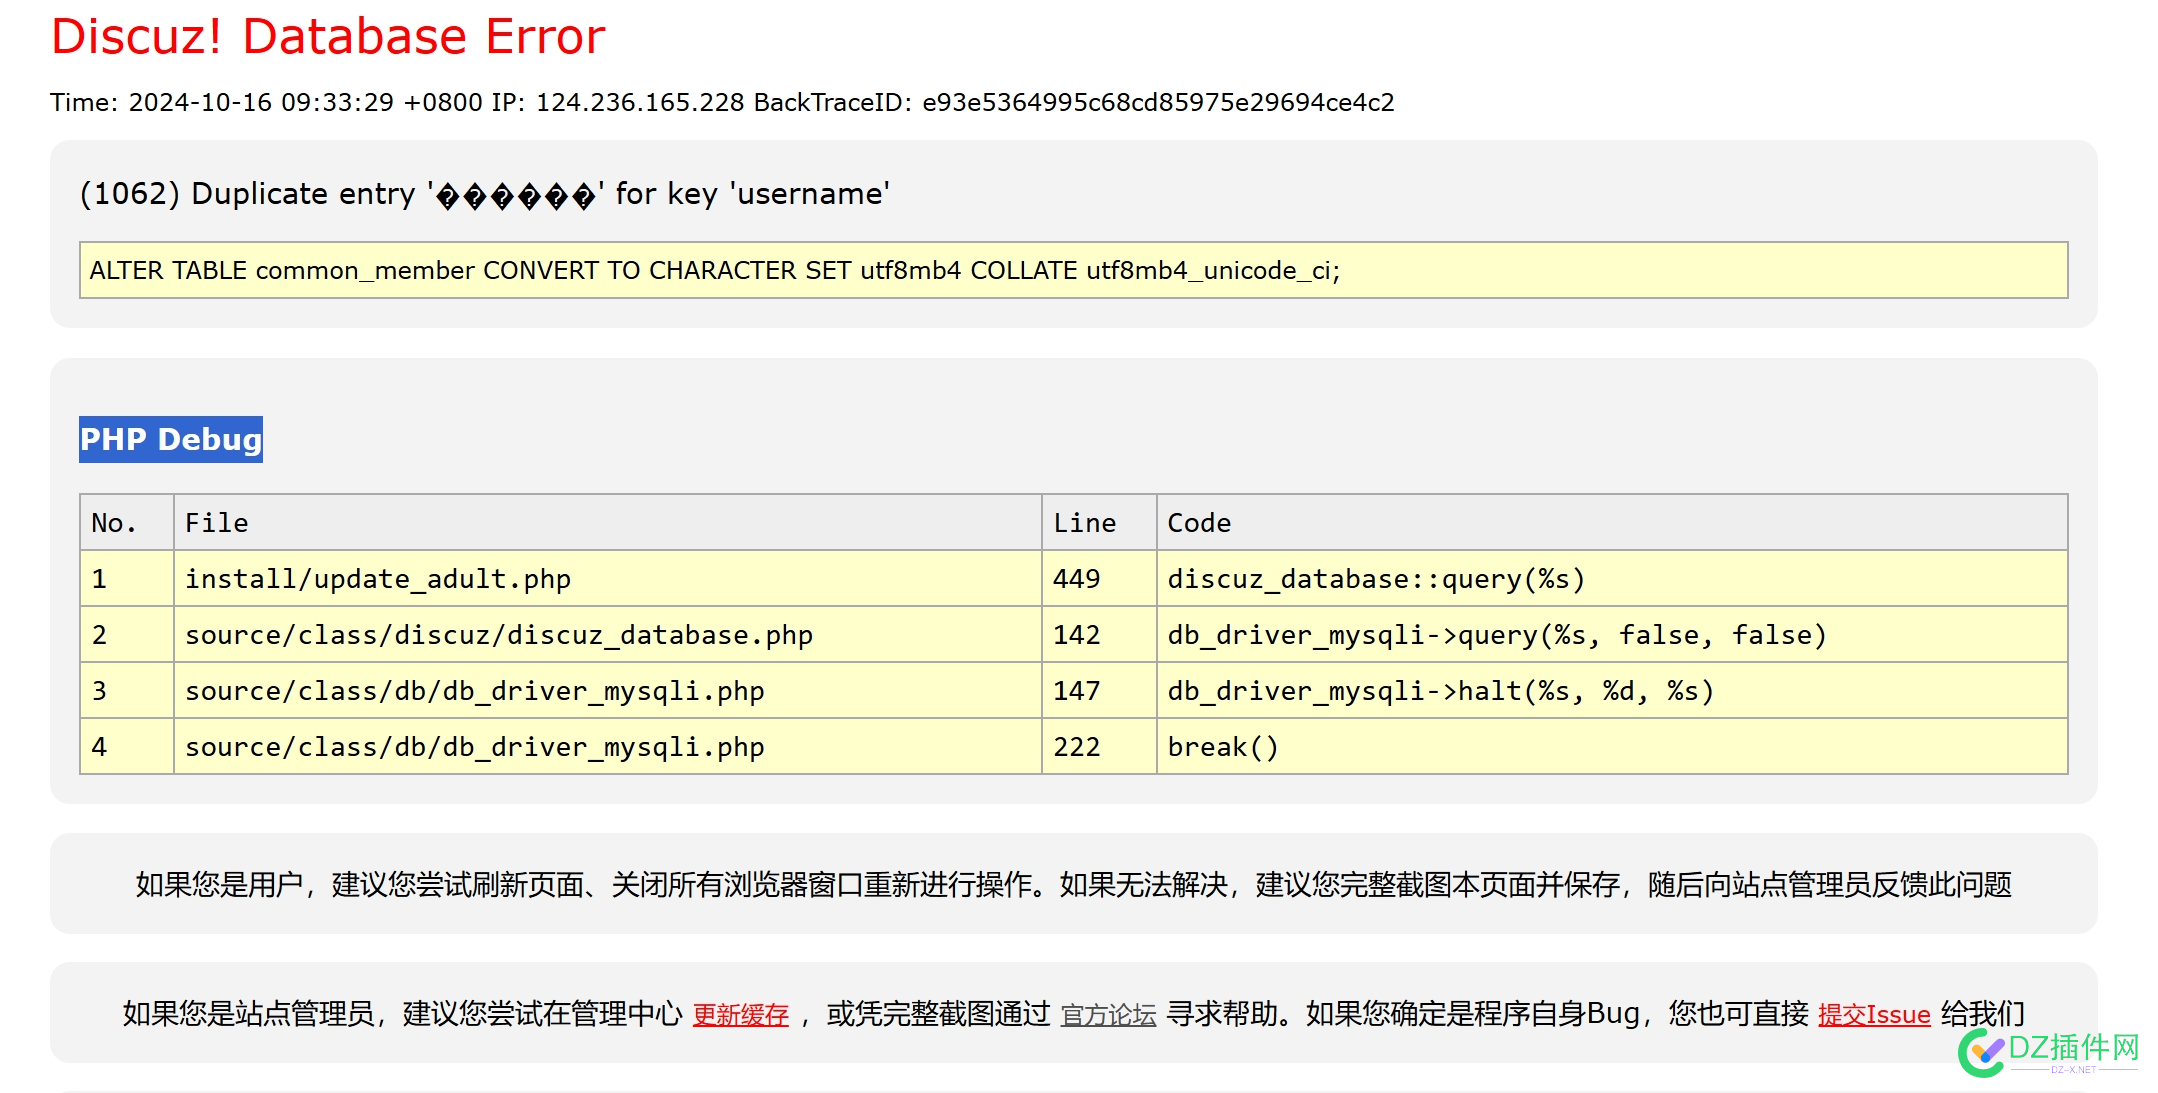Click the BackTraceID value e93e5364995c68cd85975e29694ce4c2
Image resolution: width=2158 pixels, height=1093 pixels.
(1158, 102)
